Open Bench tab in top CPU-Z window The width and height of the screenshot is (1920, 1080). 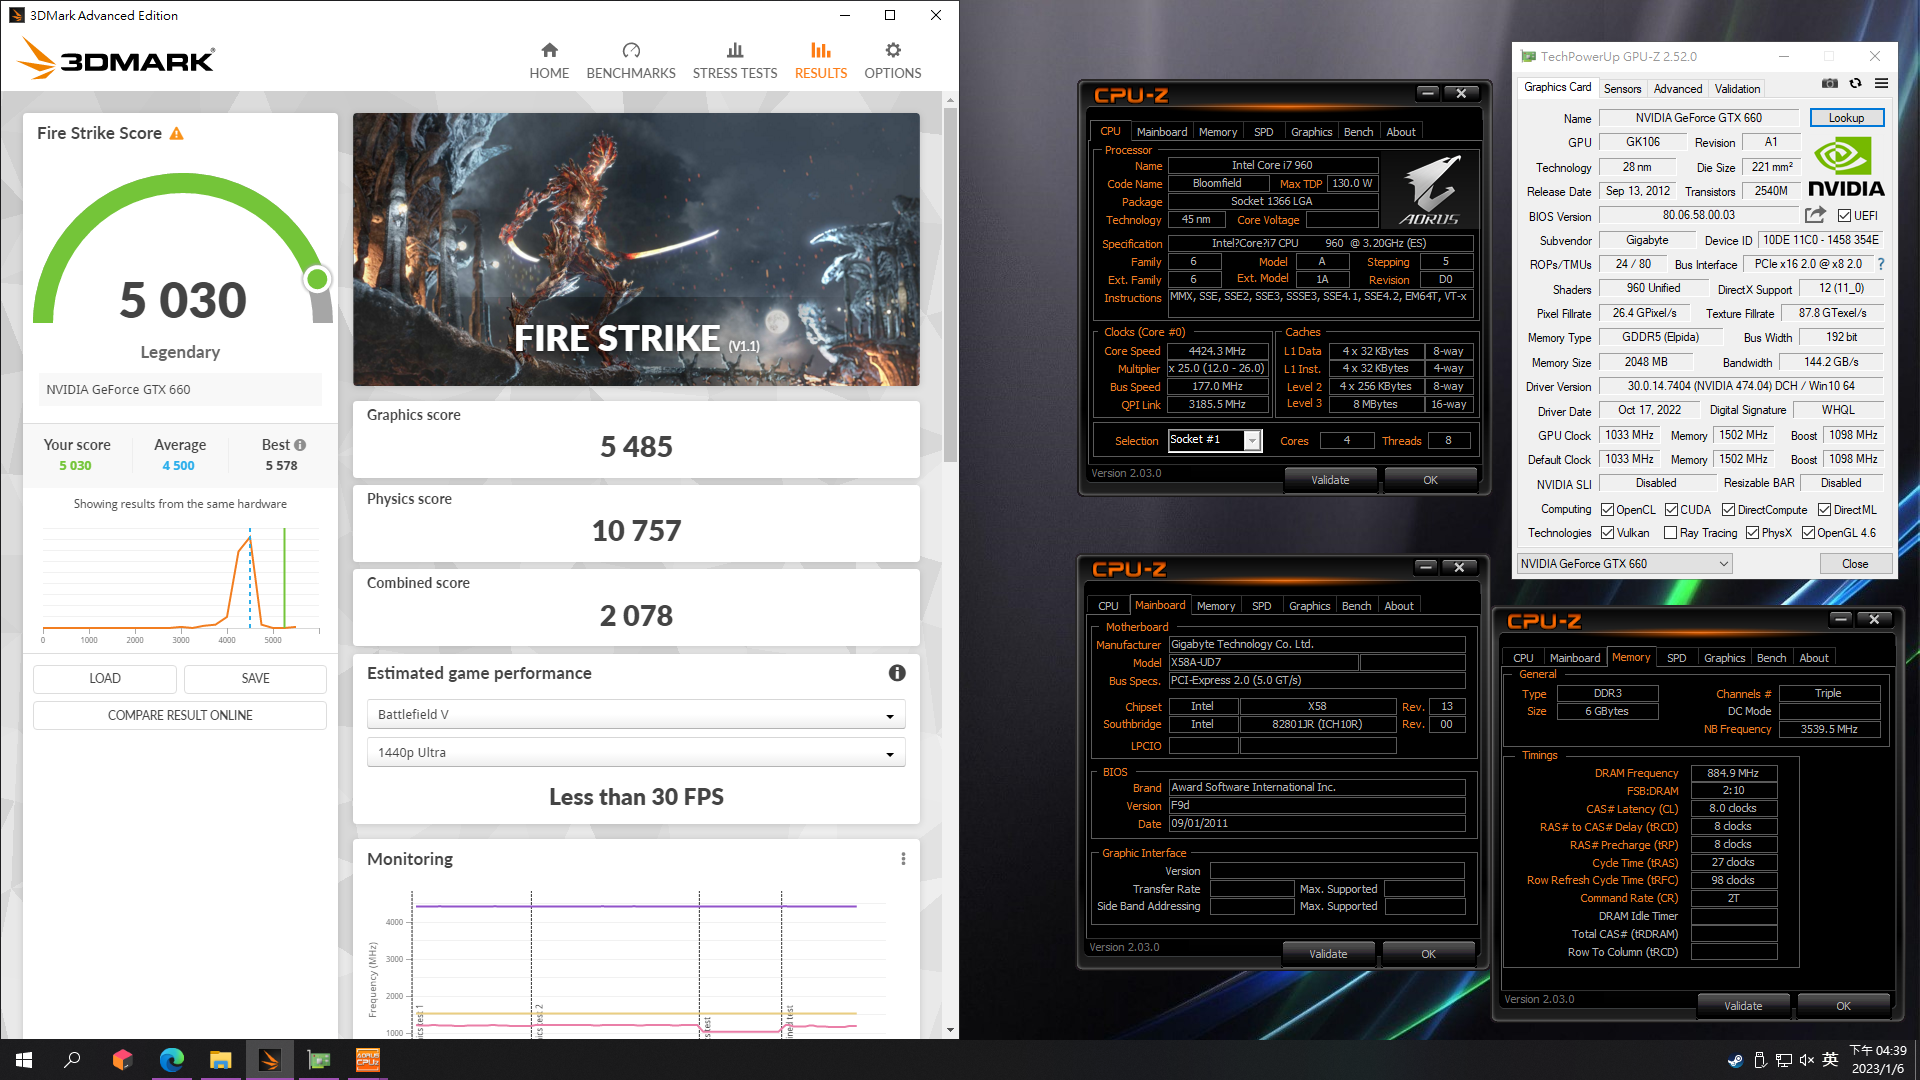[1358, 132]
